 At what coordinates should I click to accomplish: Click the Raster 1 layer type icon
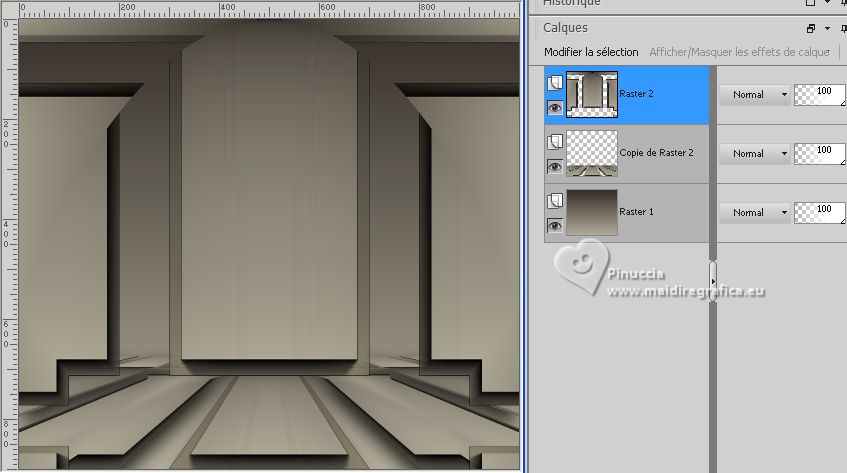[555, 201]
